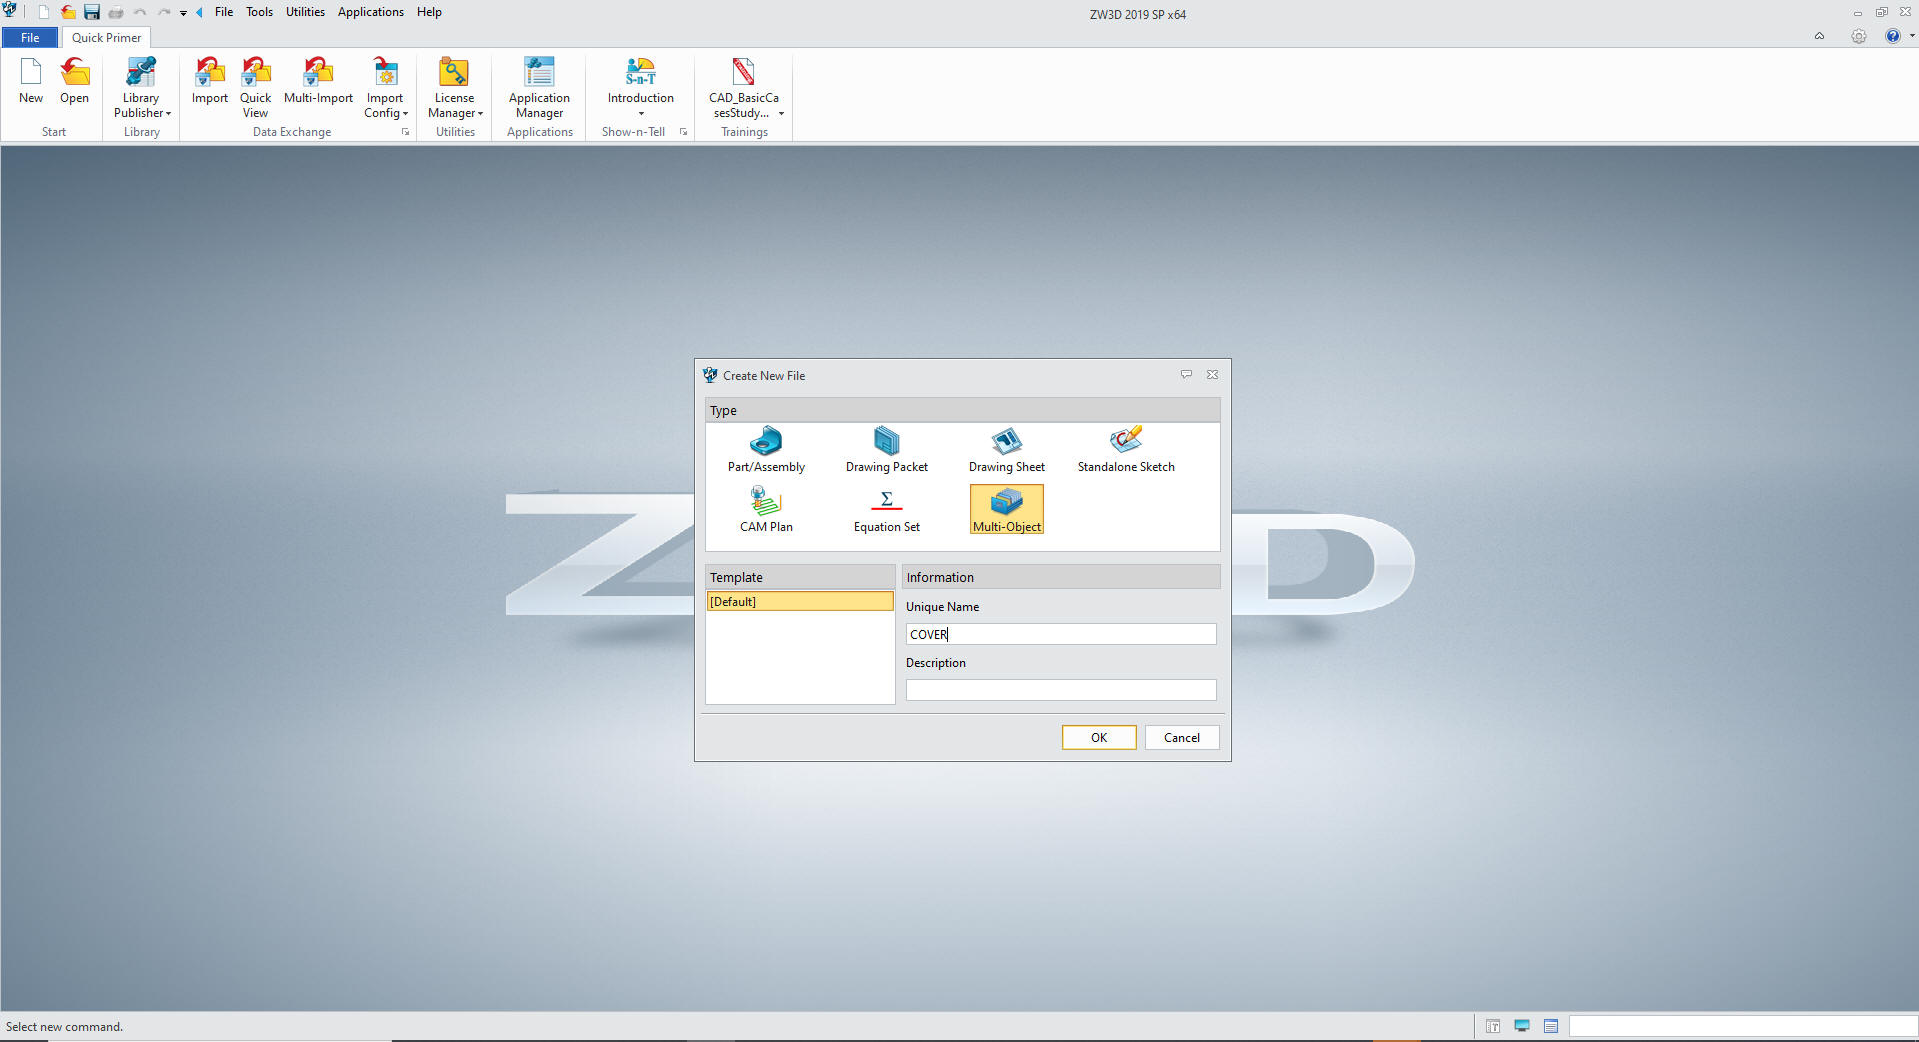Click the blue collapse-menu triangle in title bar

click(x=199, y=12)
